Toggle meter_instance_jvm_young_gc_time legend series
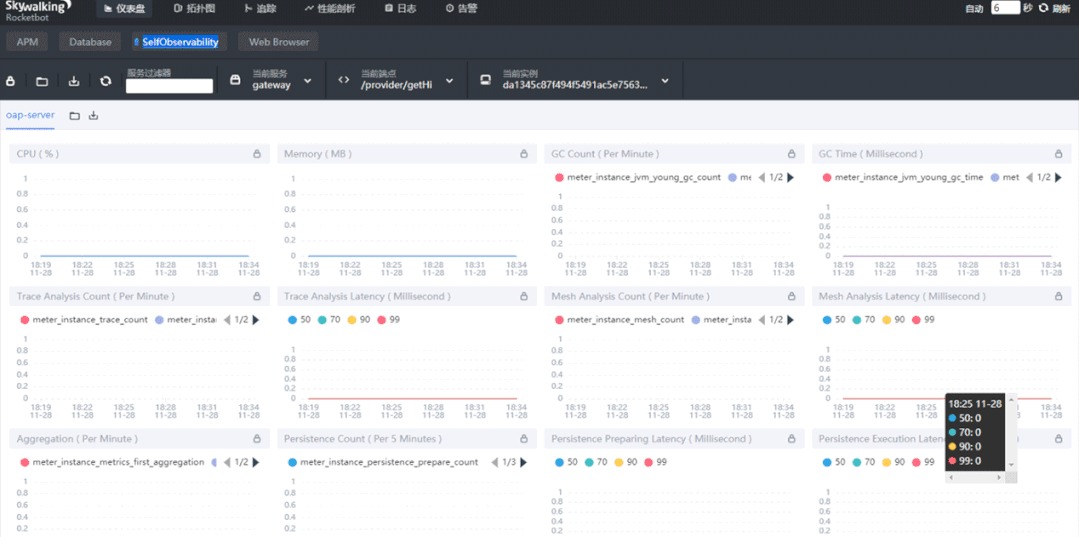Viewport: 1079px width, 537px height. (904, 178)
